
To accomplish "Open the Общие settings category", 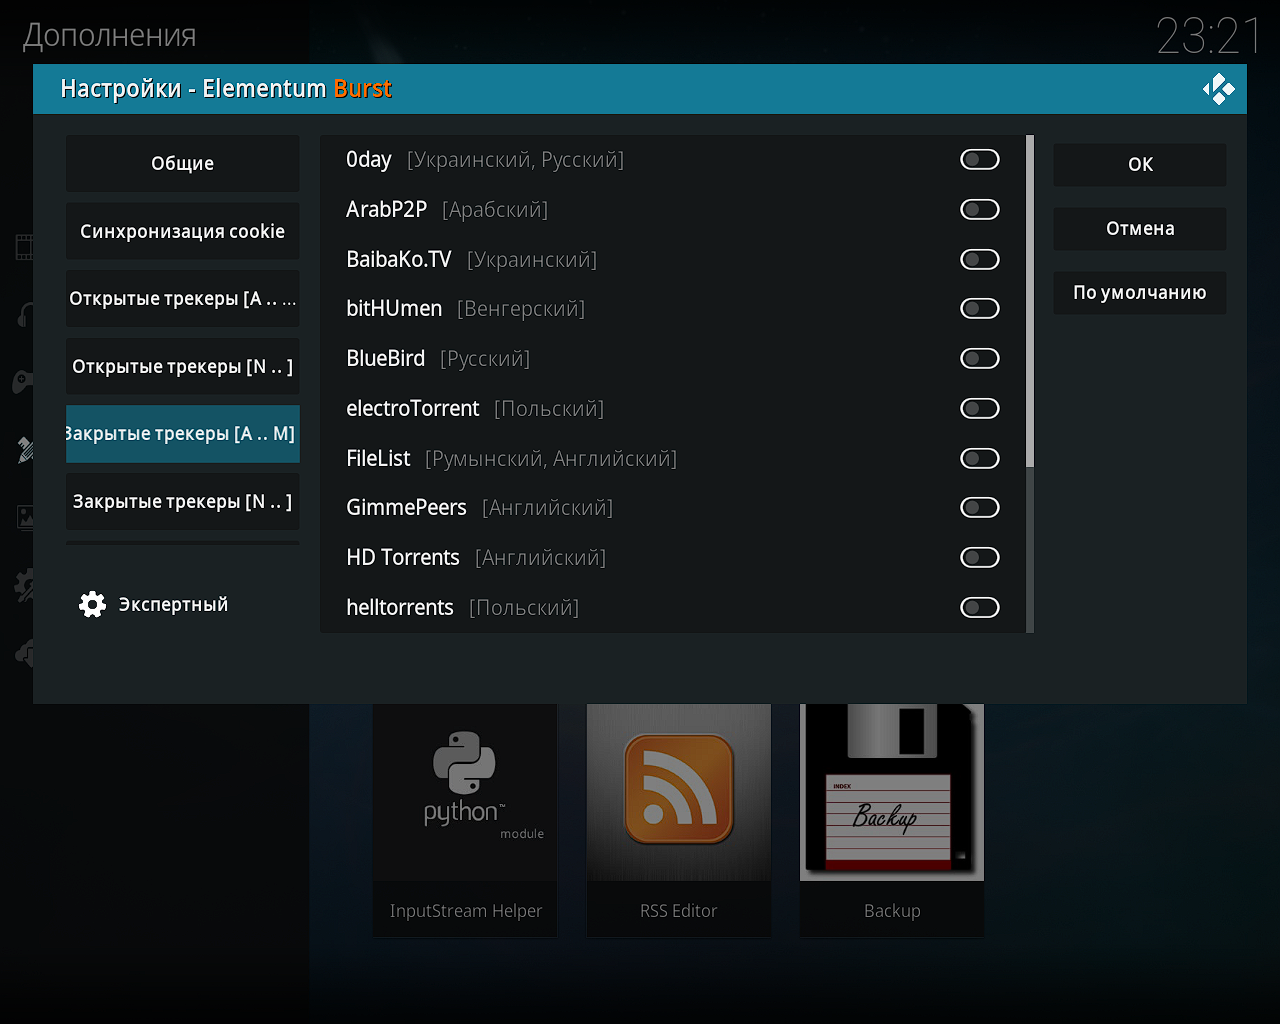I will (182, 163).
